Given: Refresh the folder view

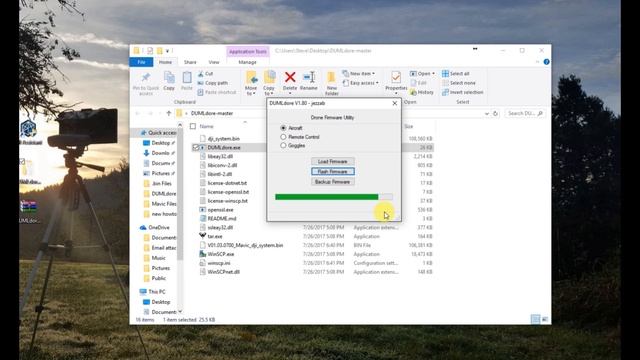Looking at the screenshot, I should 496,113.
